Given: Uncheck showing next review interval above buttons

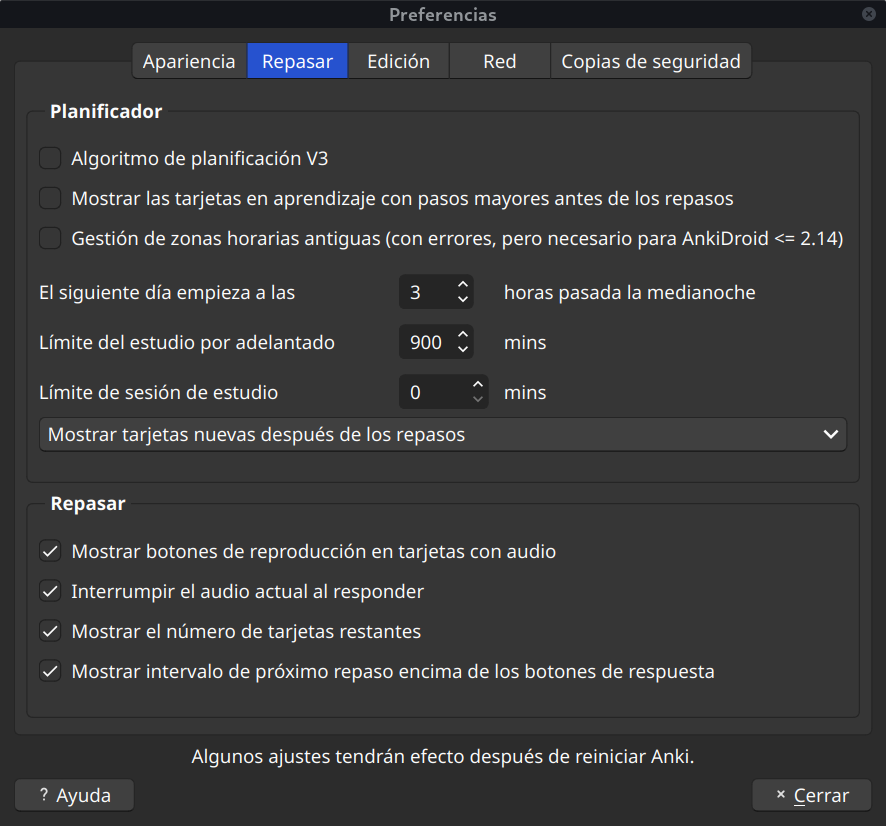Looking at the screenshot, I should pos(50,671).
